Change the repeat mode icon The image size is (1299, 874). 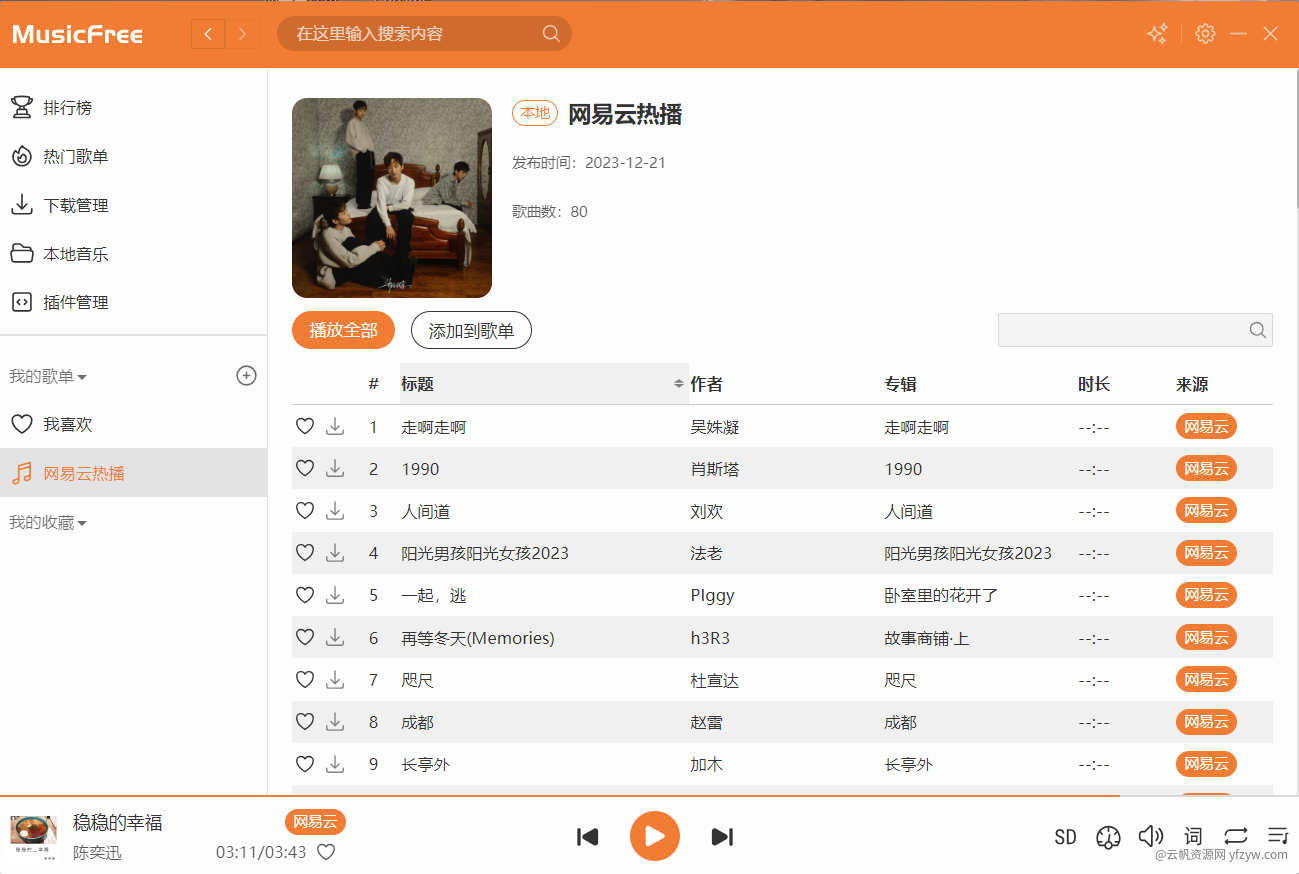tap(1235, 835)
